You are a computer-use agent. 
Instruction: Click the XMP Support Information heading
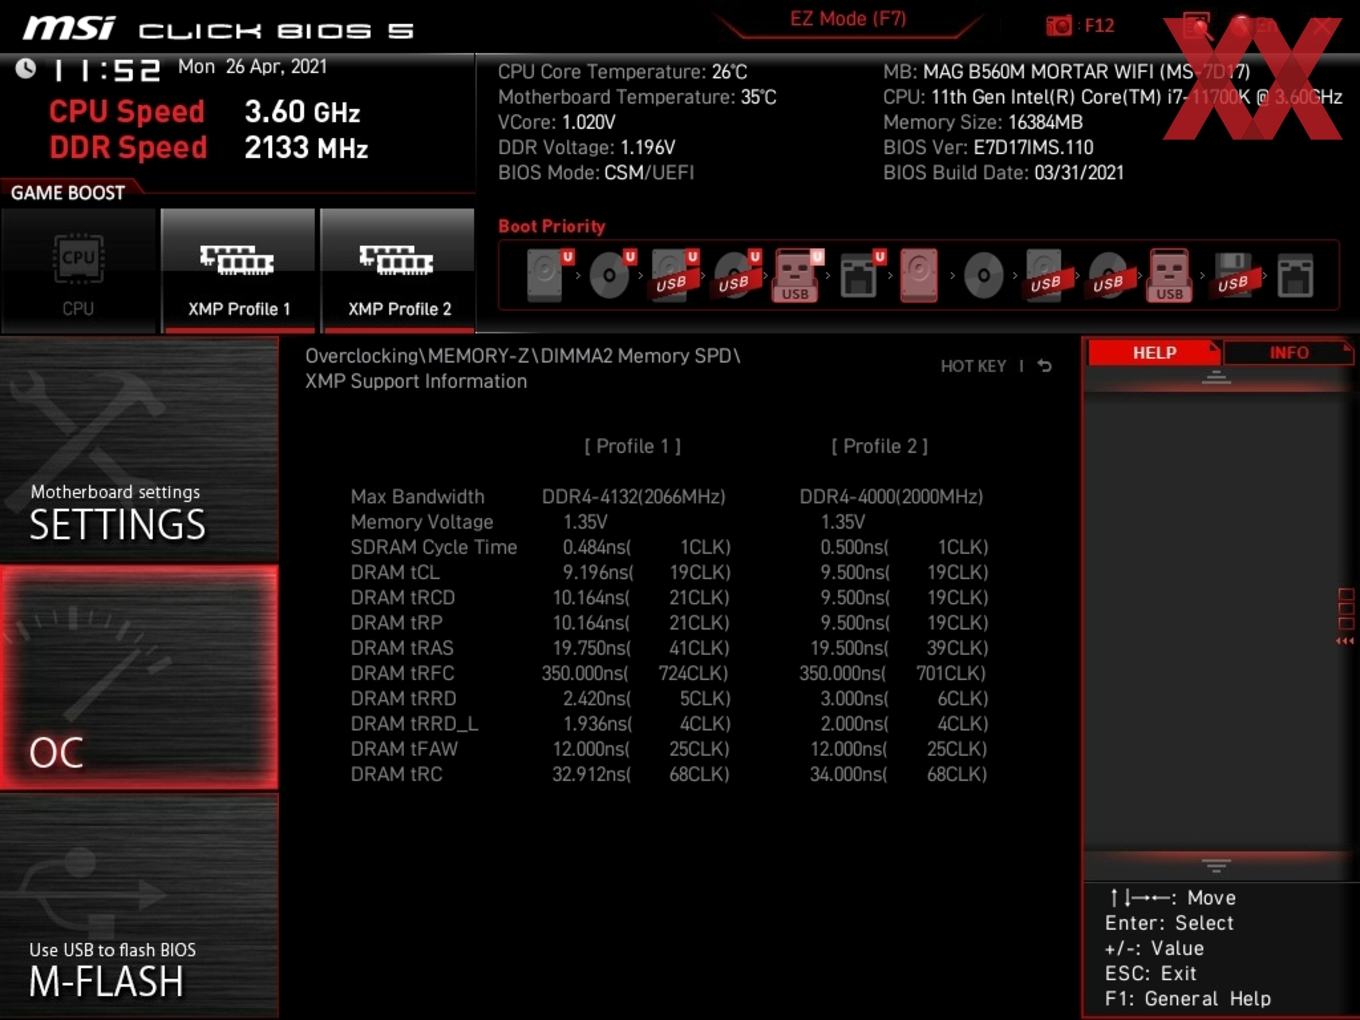pos(416,381)
